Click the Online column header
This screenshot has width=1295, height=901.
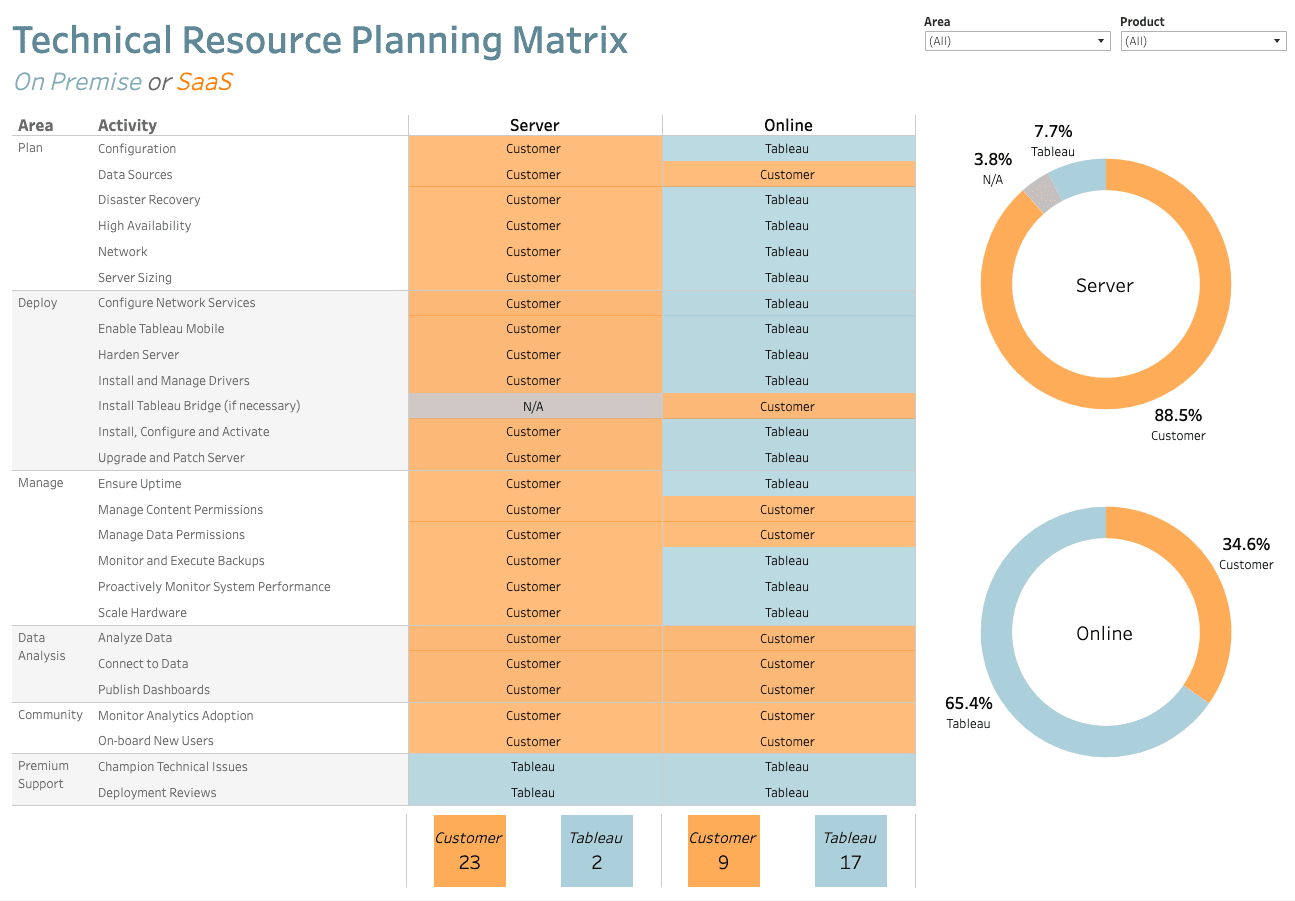tap(788, 125)
